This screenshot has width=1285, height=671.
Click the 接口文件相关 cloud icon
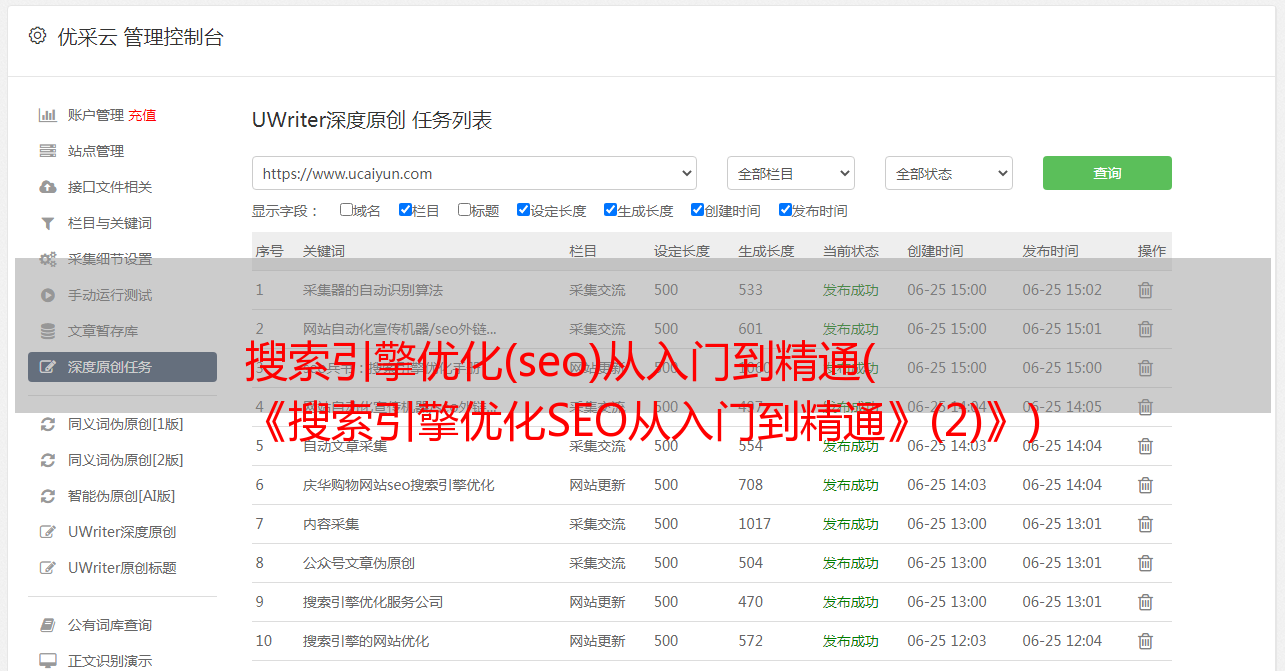pos(47,187)
